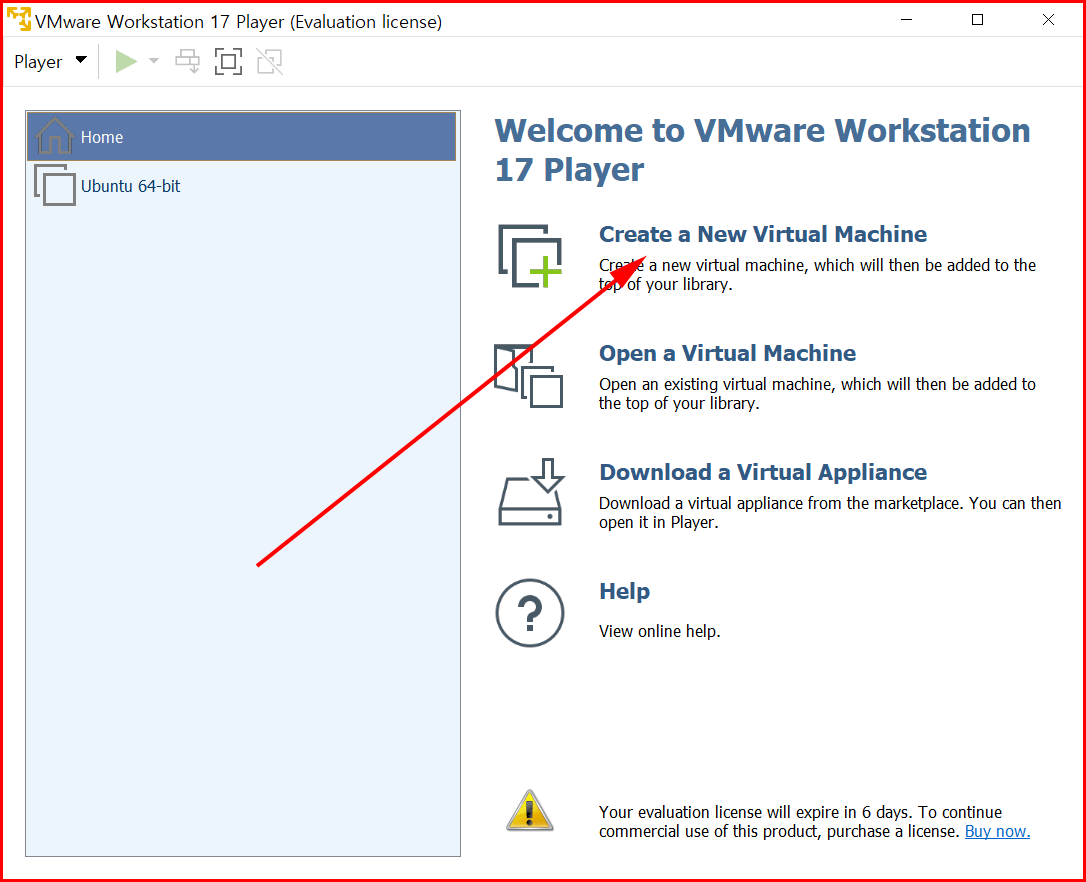Click Create a New Virtual Machine heading
The height and width of the screenshot is (882, 1086).
click(763, 234)
